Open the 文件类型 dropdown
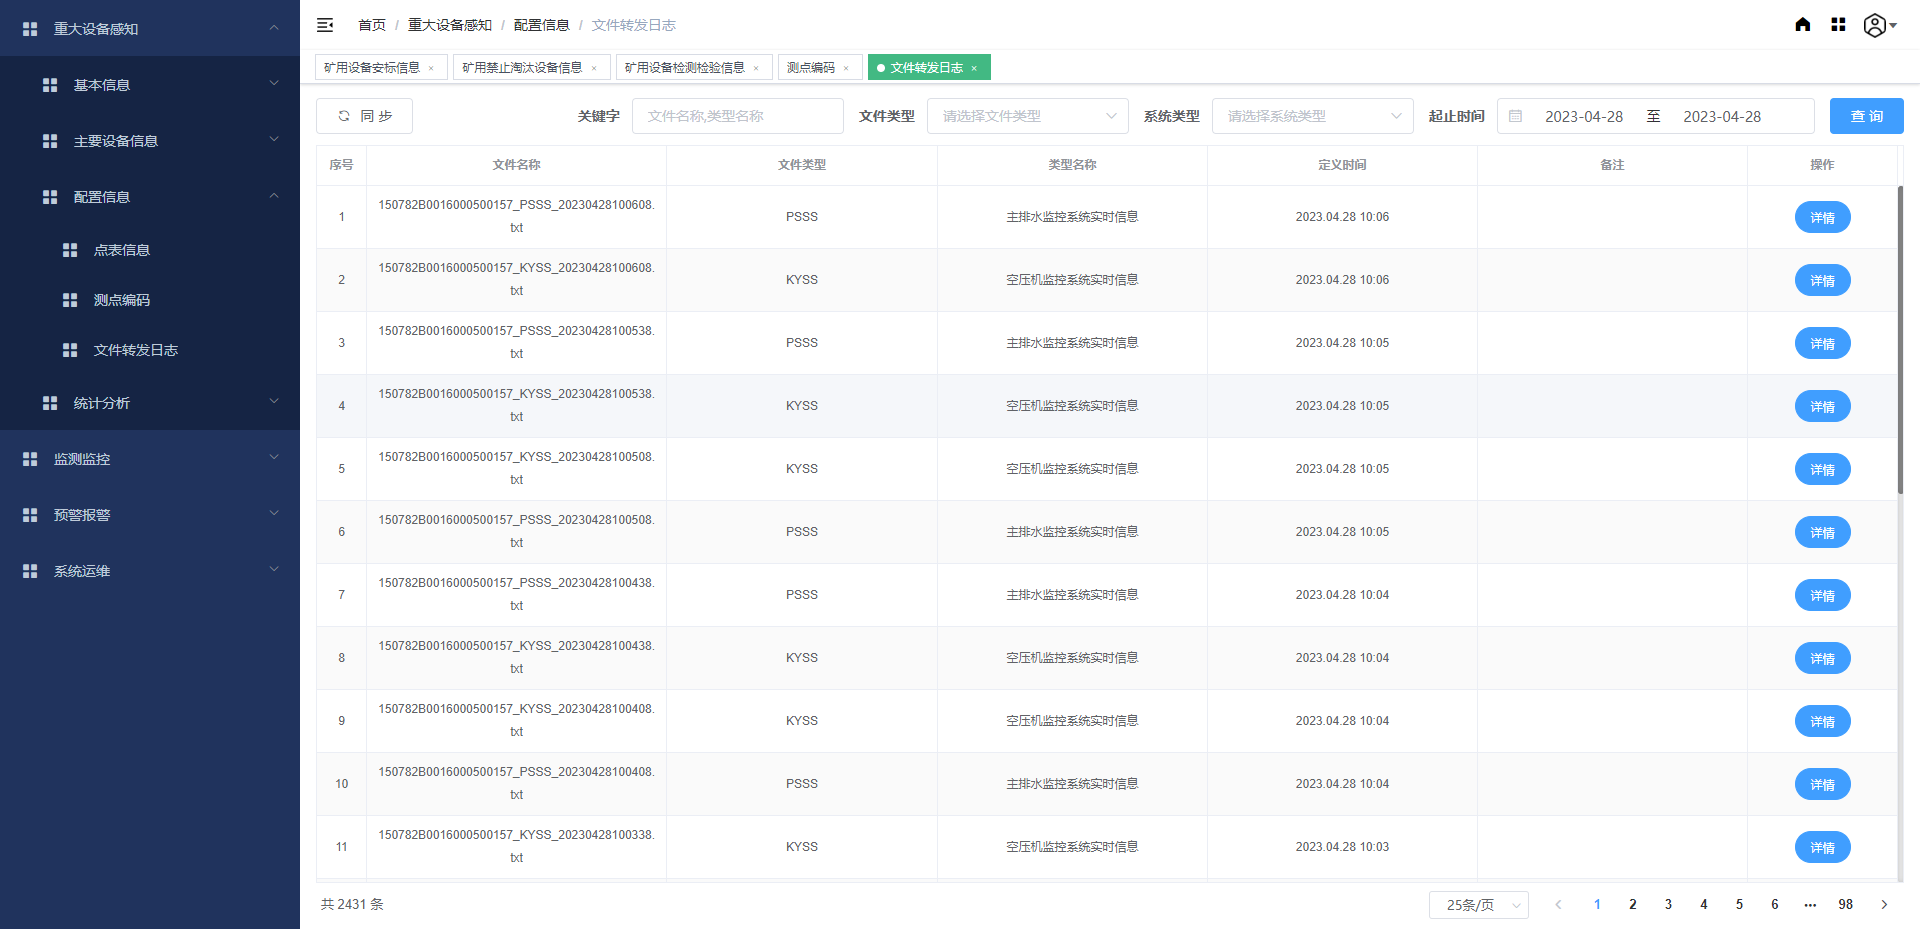The height and width of the screenshot is (929, 1920). (1028, 116)
